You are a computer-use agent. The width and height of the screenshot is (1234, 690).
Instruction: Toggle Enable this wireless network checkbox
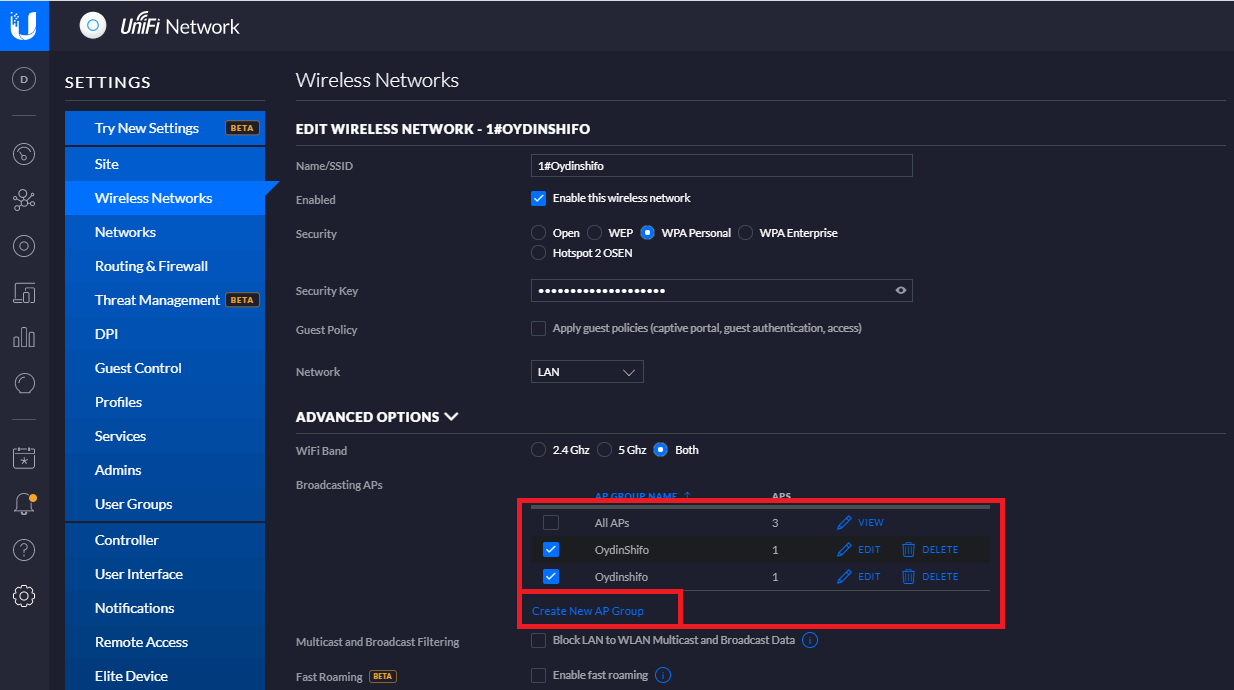click(538, 198)
